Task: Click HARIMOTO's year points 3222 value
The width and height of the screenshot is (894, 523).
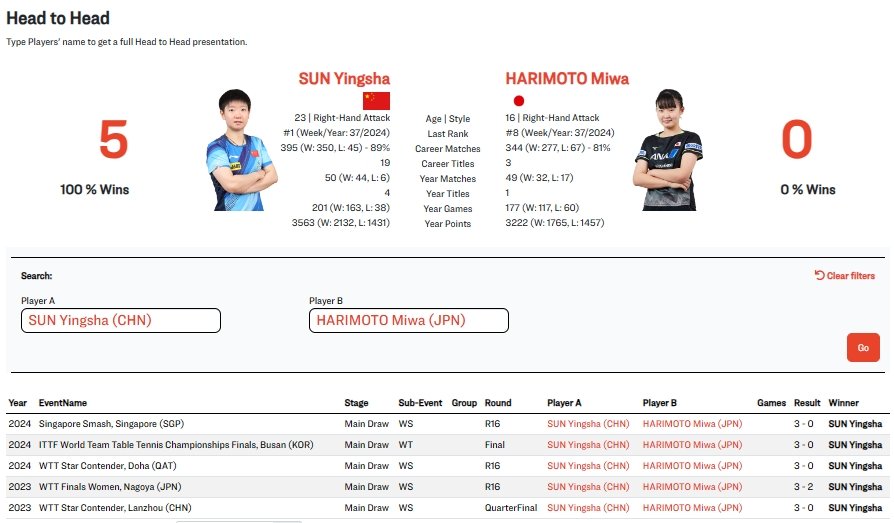Action: click(555, 223)
